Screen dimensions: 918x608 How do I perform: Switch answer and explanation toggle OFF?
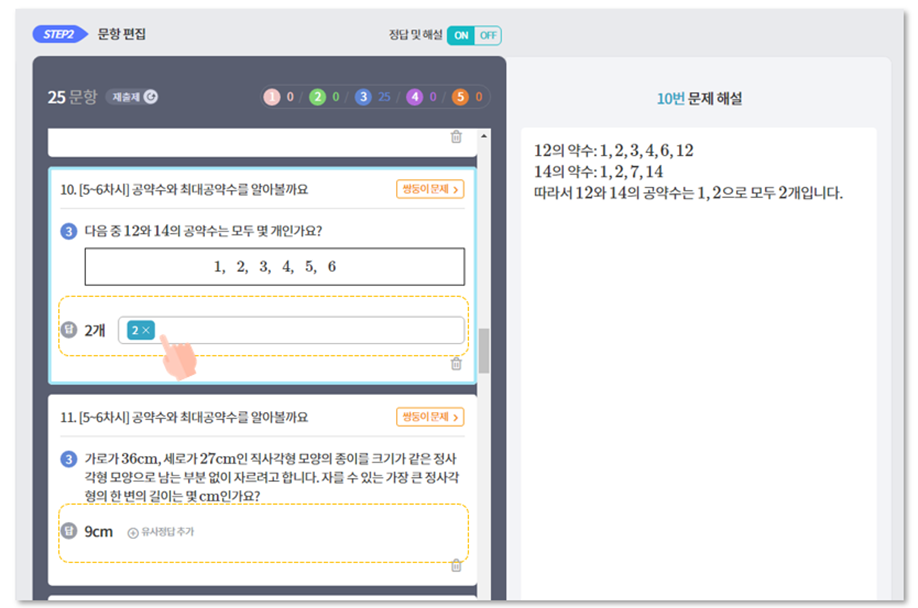pos(488,36)
